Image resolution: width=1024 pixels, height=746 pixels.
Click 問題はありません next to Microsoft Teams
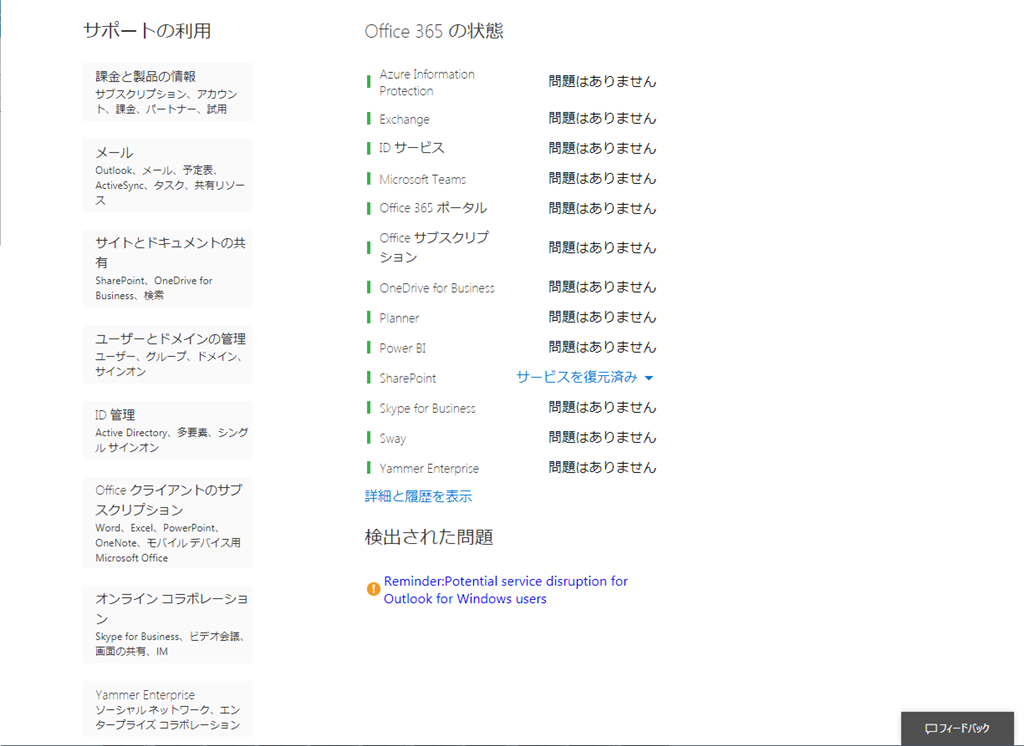point(602,178)
